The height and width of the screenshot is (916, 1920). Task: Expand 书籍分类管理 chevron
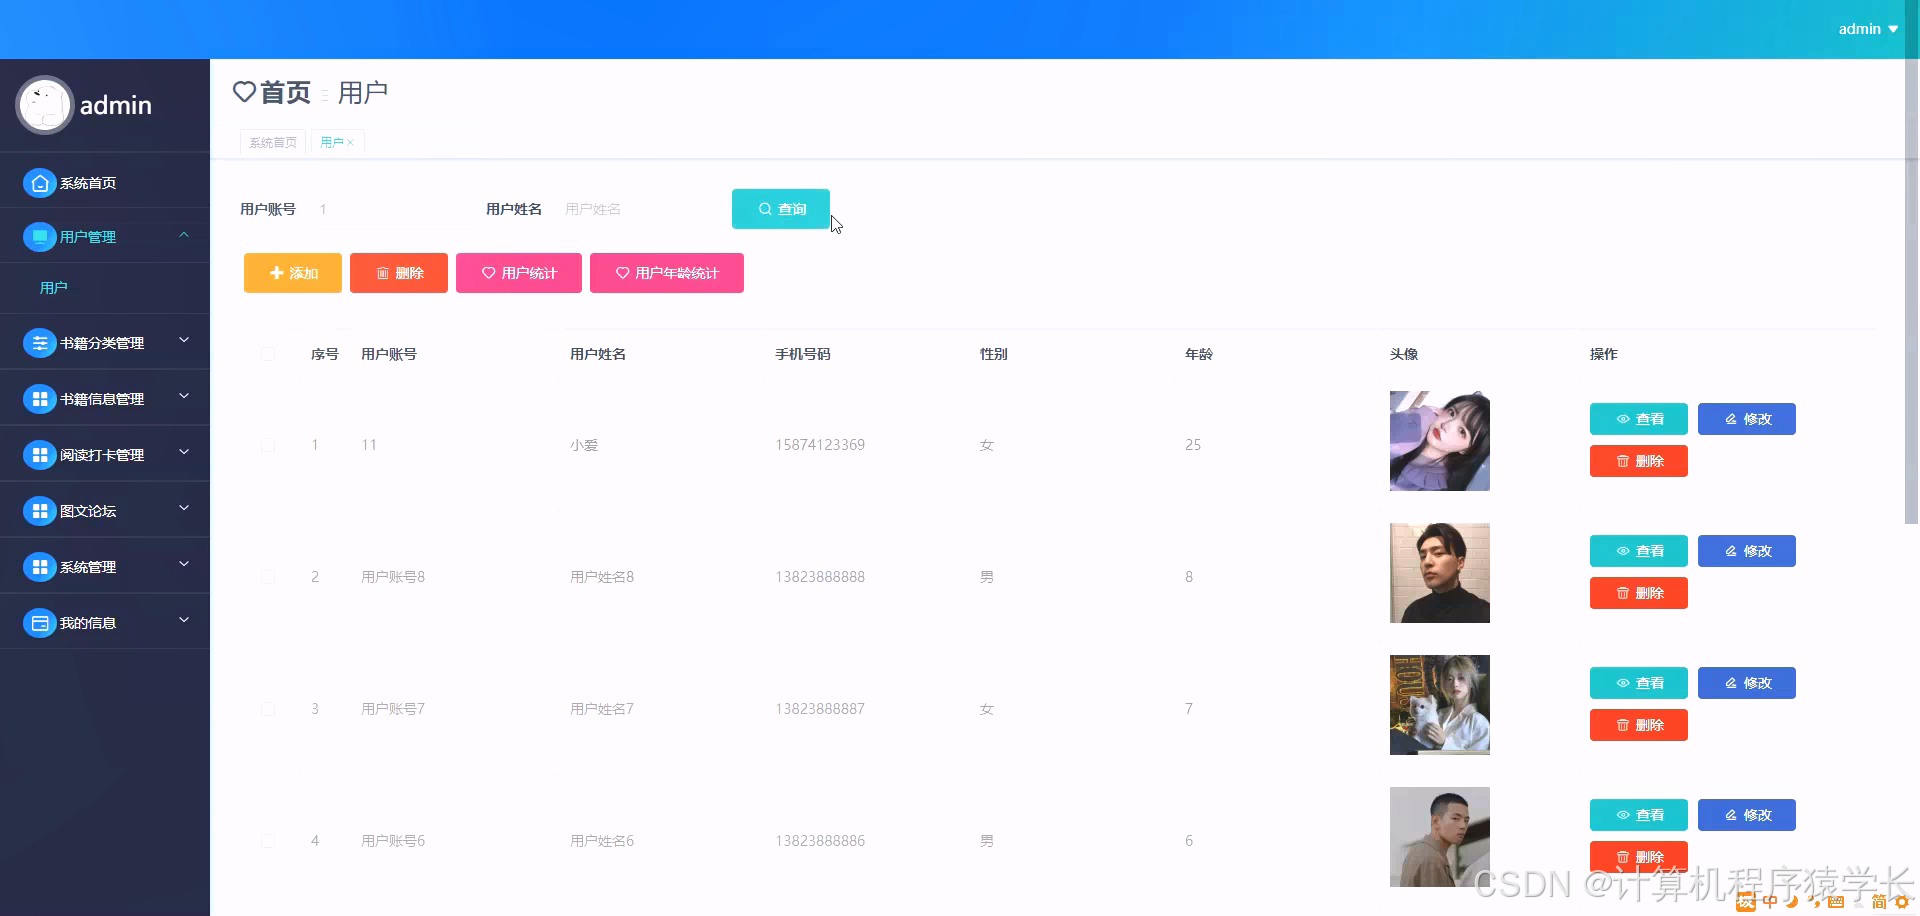184,341
